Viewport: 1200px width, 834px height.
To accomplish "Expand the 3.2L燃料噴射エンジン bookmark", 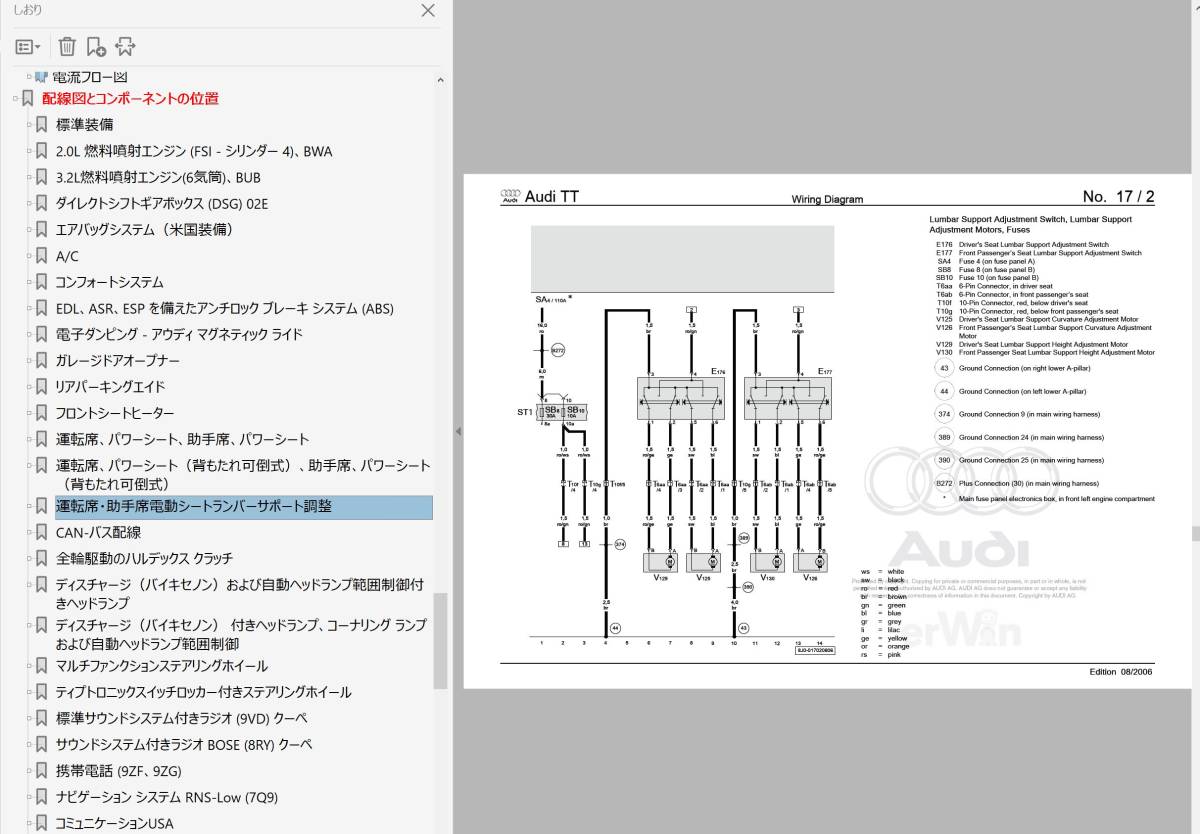I will coord(29,177).
